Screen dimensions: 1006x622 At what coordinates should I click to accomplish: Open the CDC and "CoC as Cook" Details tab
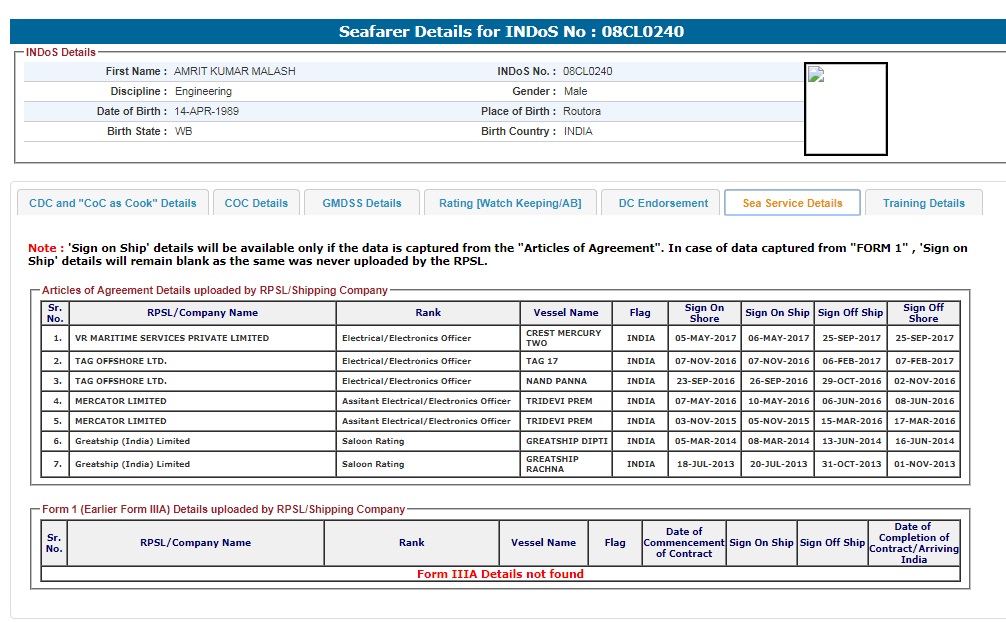pyautogui.click(x=113, y=203)
